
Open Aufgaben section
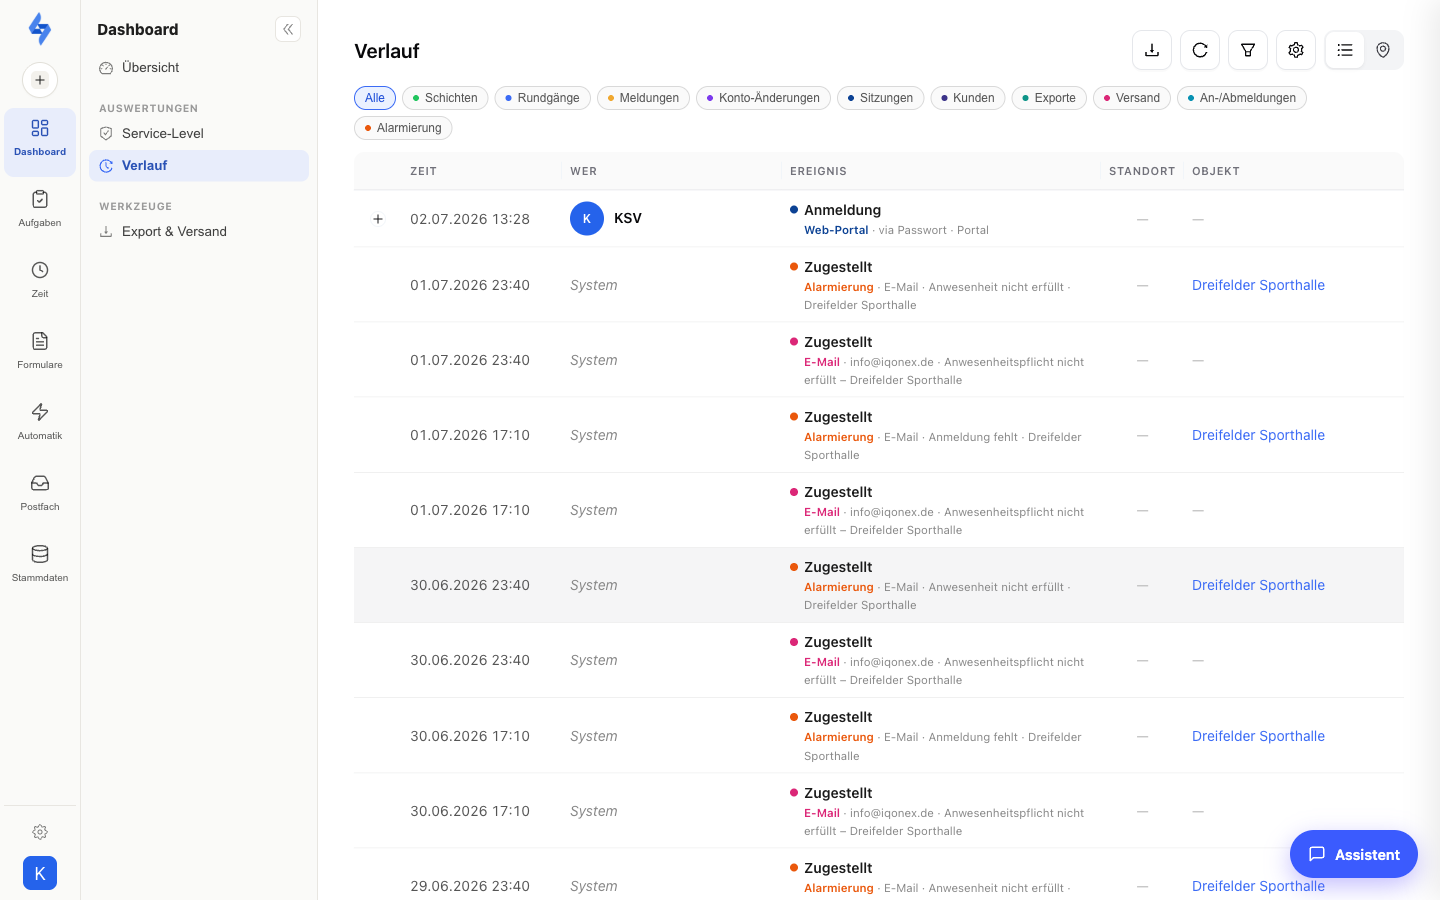40,209
